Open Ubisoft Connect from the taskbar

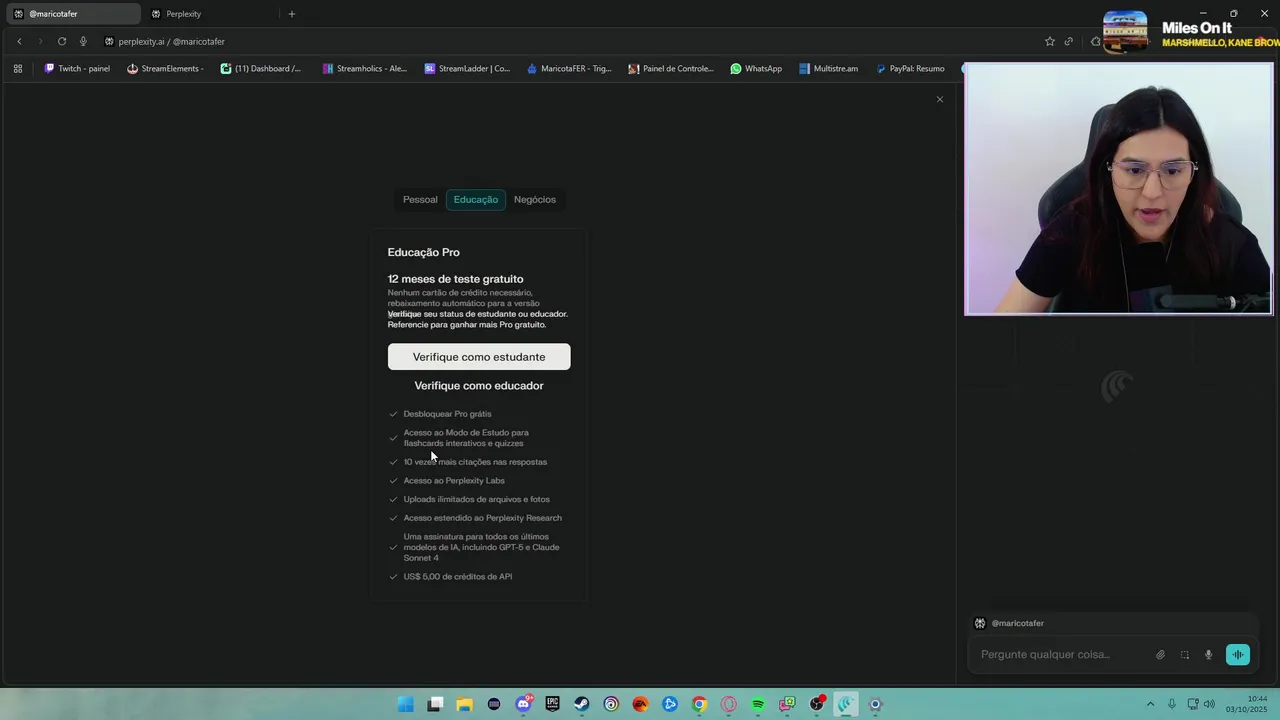coord(611,704)
